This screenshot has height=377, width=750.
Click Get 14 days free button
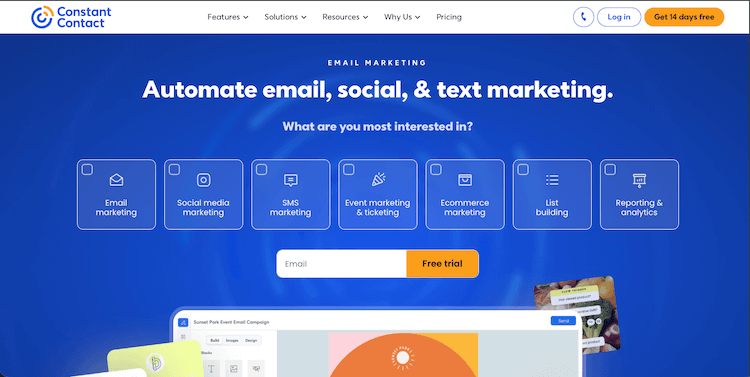pyautogui.click(x=684, y=17)
